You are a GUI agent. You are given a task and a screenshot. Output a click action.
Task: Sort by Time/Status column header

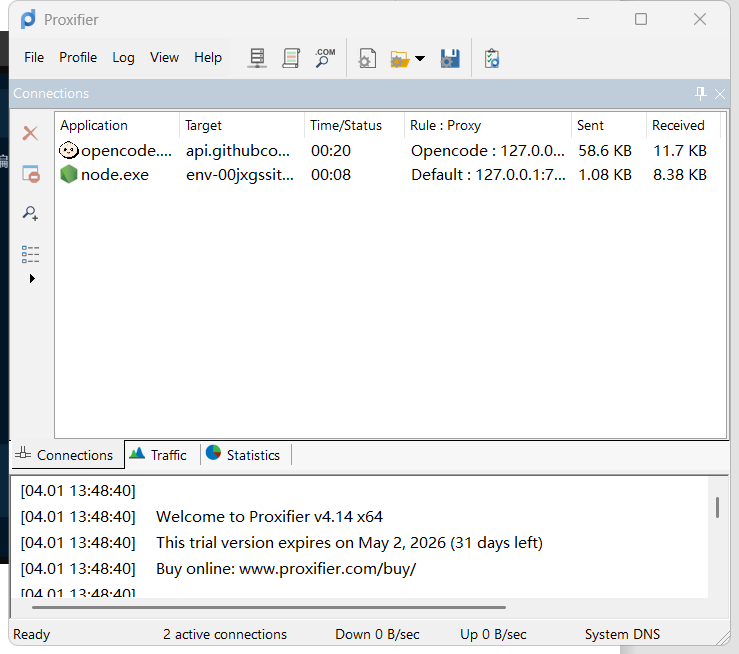click(x=354, y=125)
